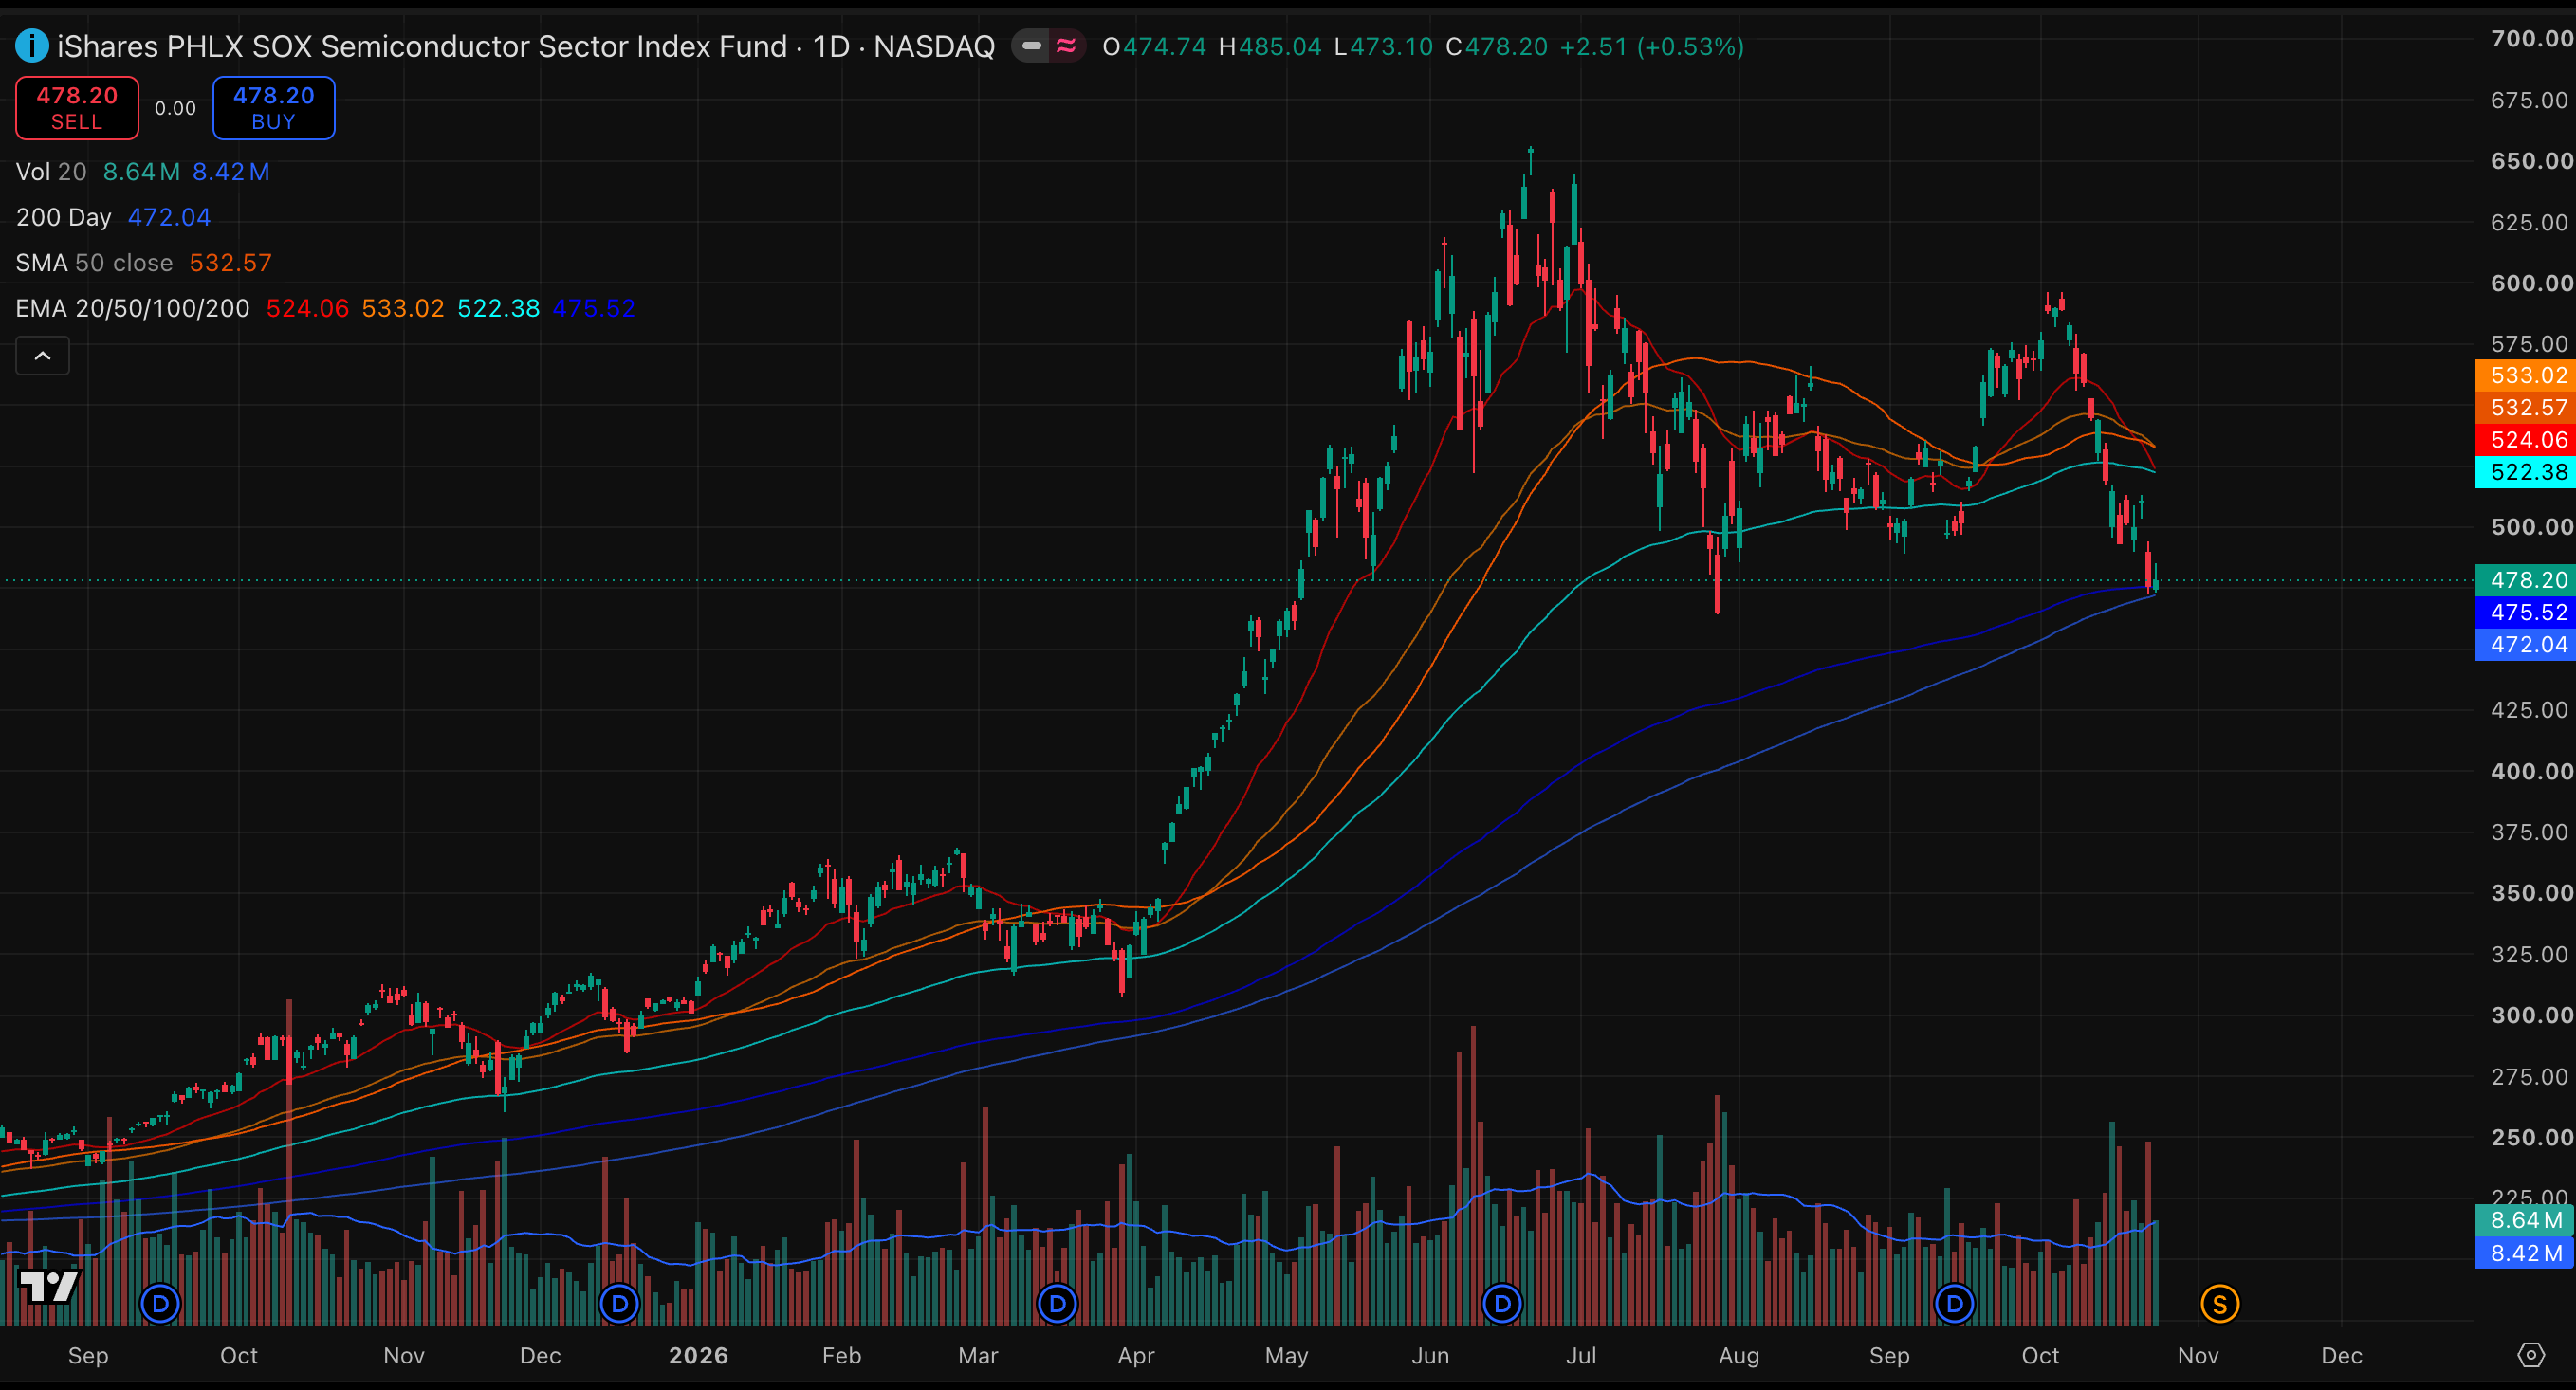Open the September 2026 dividend marker
Screen dimensions: 2576x1390
pyautogui.click(x=1954, y=1304)
